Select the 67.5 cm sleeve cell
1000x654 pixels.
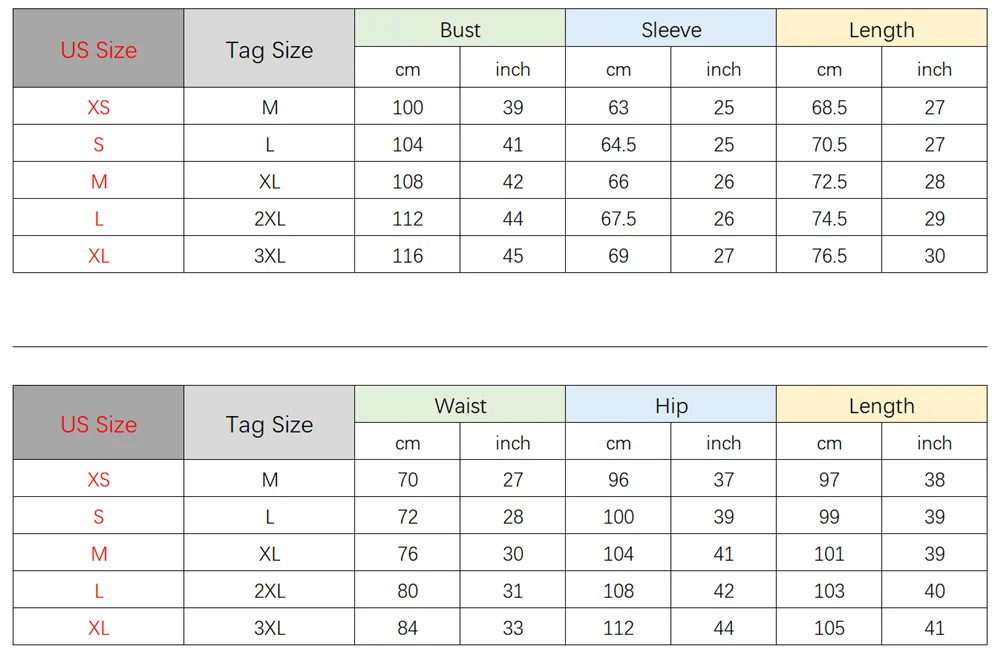point(618,219)
